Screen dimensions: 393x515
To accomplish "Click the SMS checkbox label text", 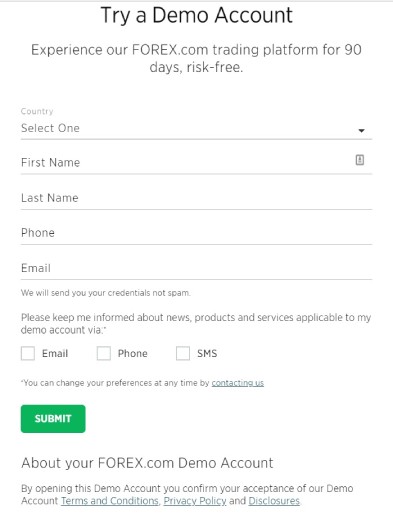I will coord(207,353).
